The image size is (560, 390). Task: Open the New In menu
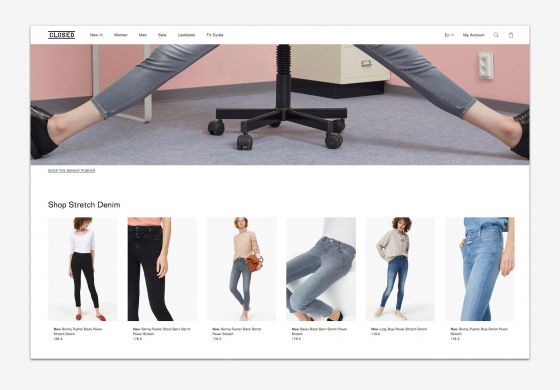click(x=96, y=35)
